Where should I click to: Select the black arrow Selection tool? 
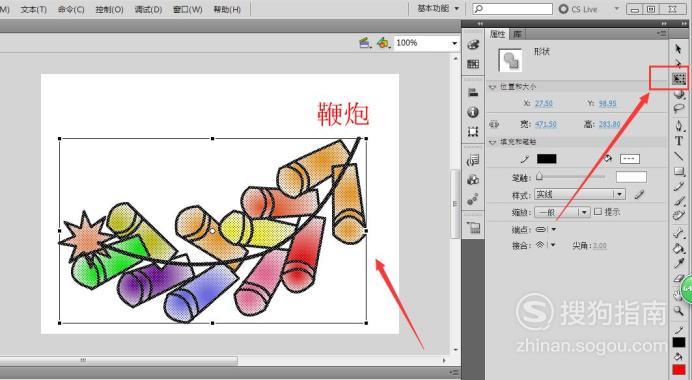[678, 49]
